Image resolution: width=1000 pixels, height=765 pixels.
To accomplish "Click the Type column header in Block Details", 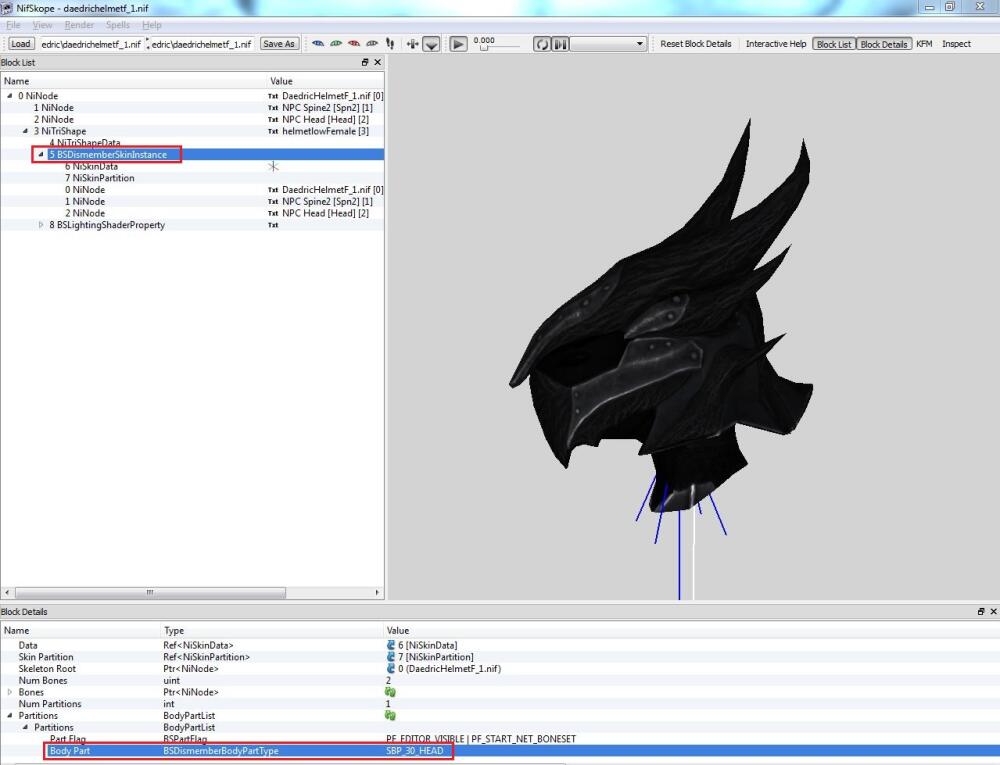I will pyautogui.click(x=271, y=630).
